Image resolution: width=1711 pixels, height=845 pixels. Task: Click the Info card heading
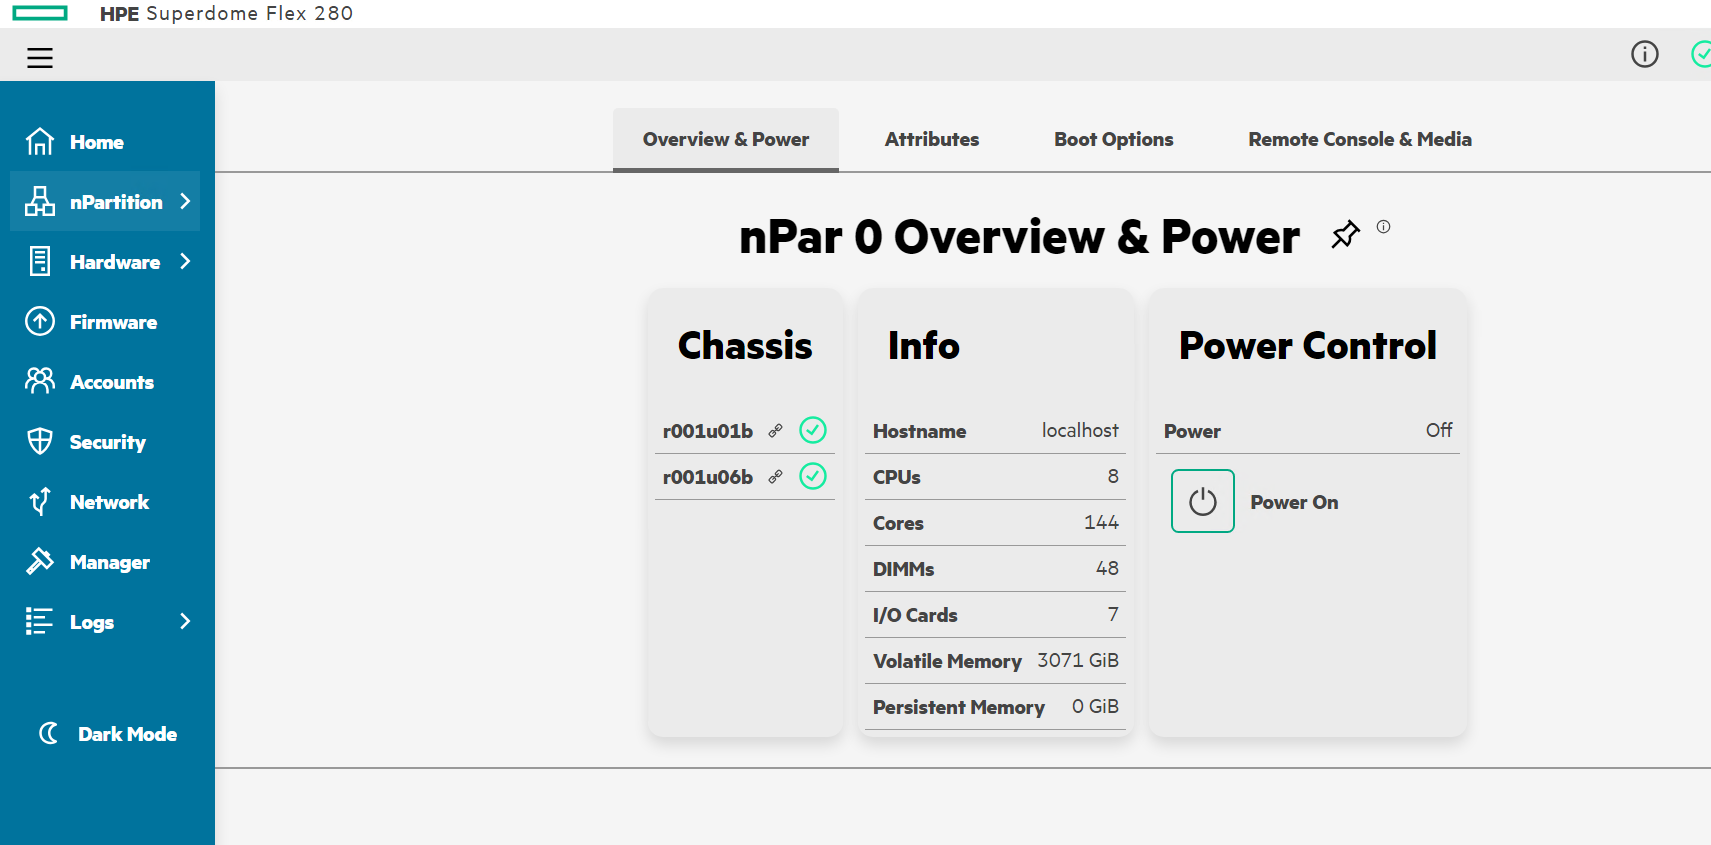coord(924,346)
